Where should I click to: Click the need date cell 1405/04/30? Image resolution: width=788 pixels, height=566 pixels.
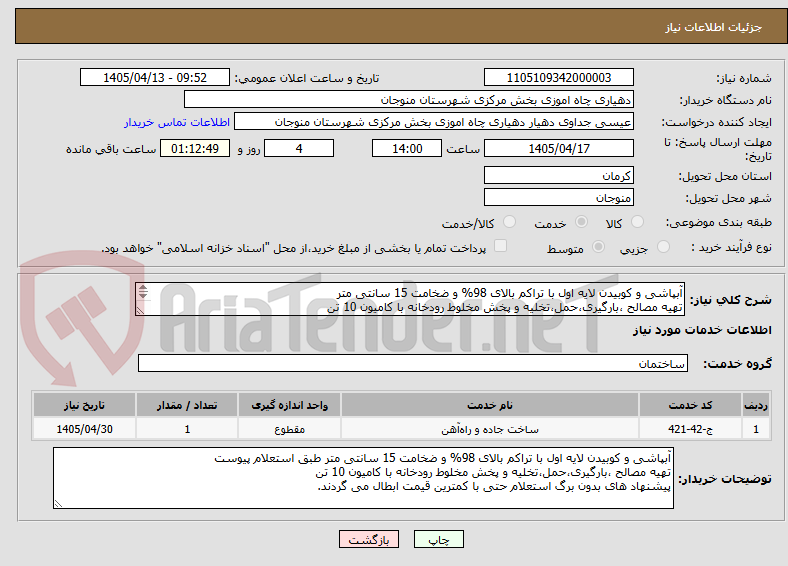point(84,429)
